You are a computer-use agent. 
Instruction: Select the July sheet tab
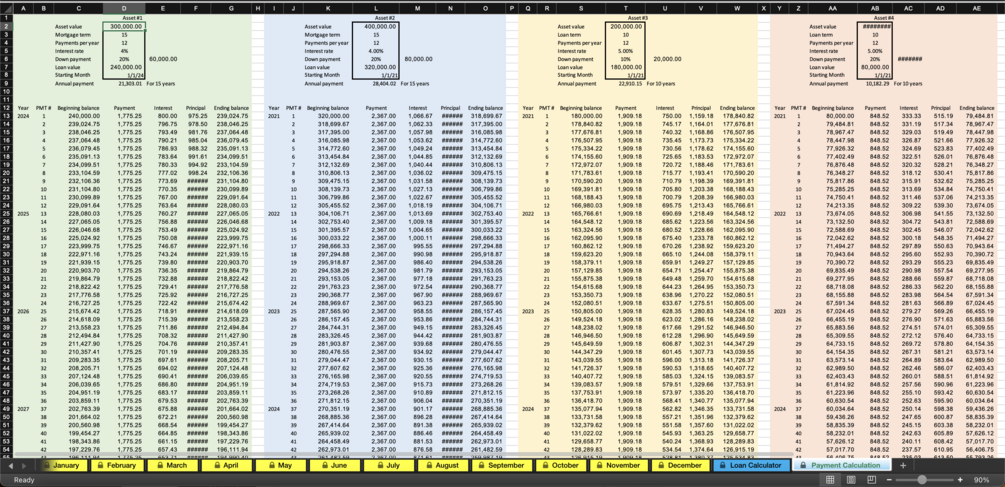(388, 466)
